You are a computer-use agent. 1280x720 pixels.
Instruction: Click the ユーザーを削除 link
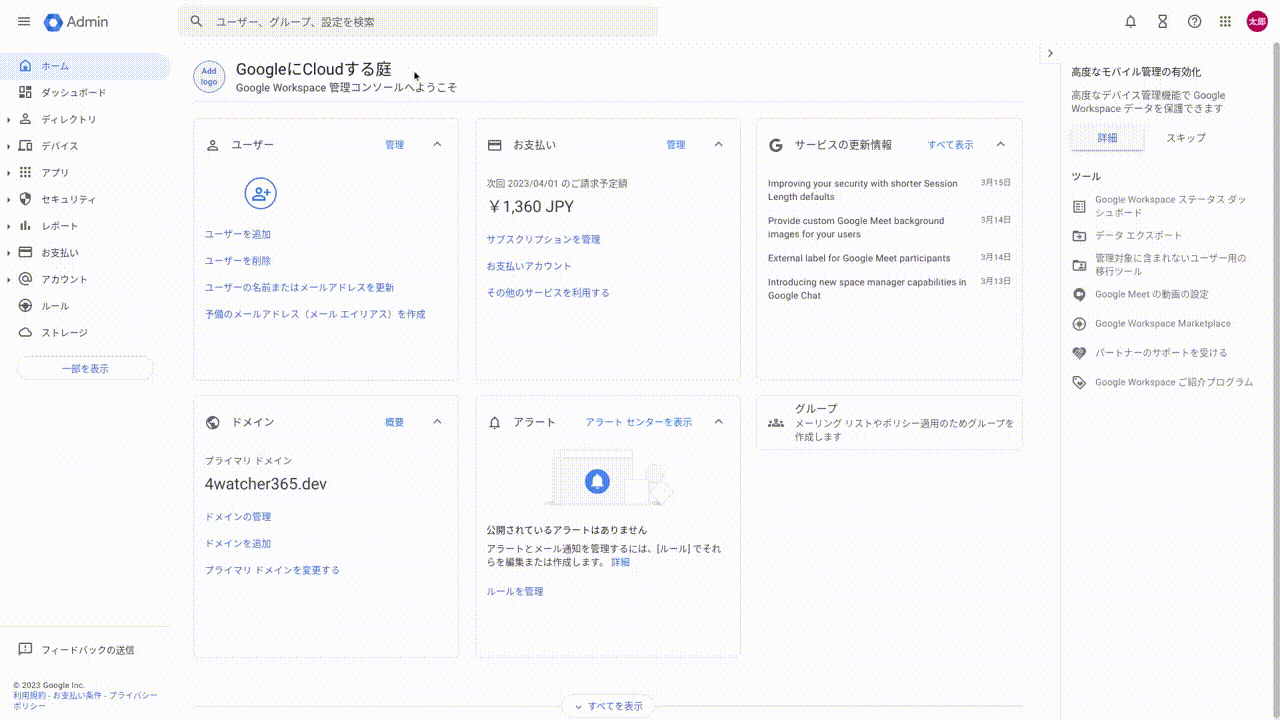(238, 261)
